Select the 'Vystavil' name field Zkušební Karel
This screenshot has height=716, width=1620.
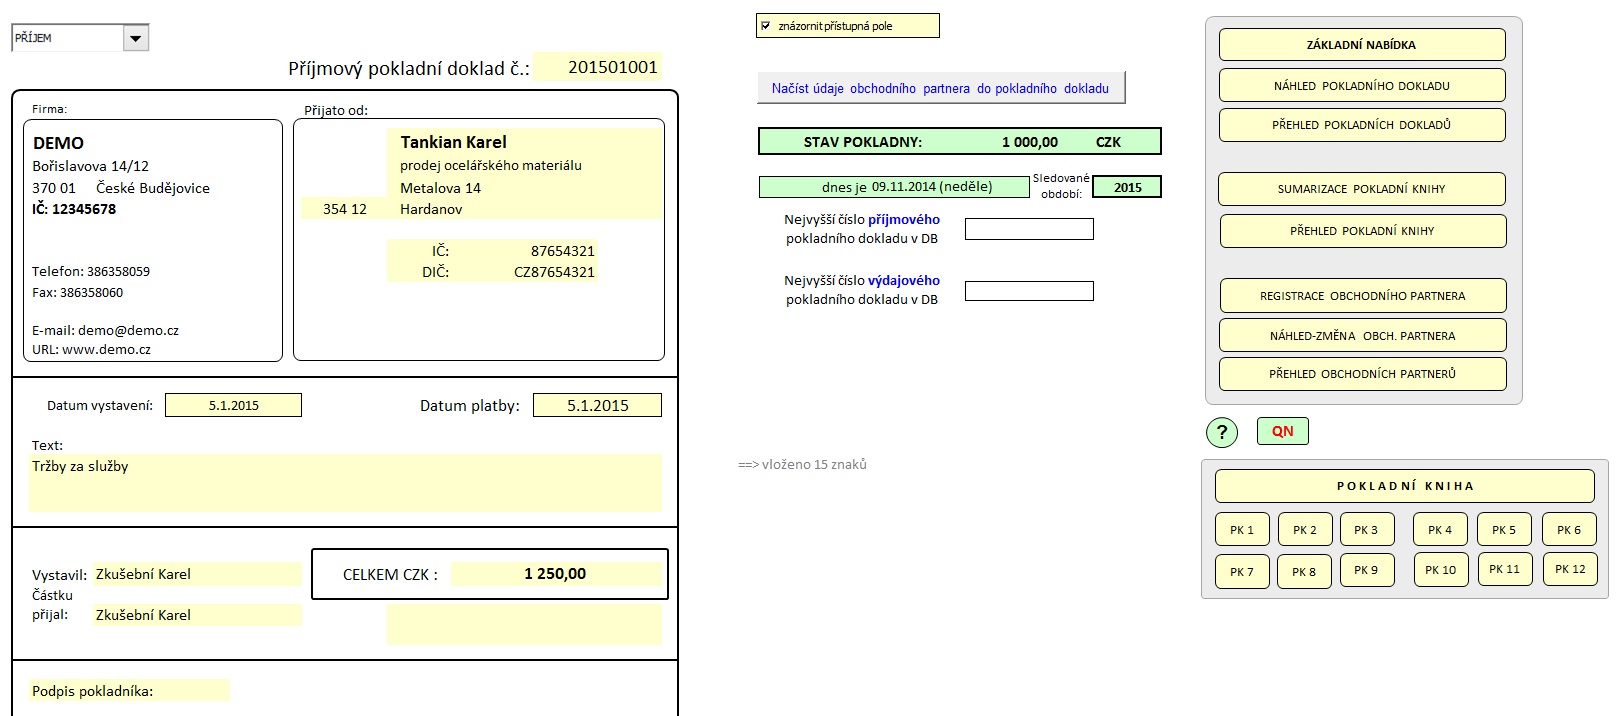197,574
